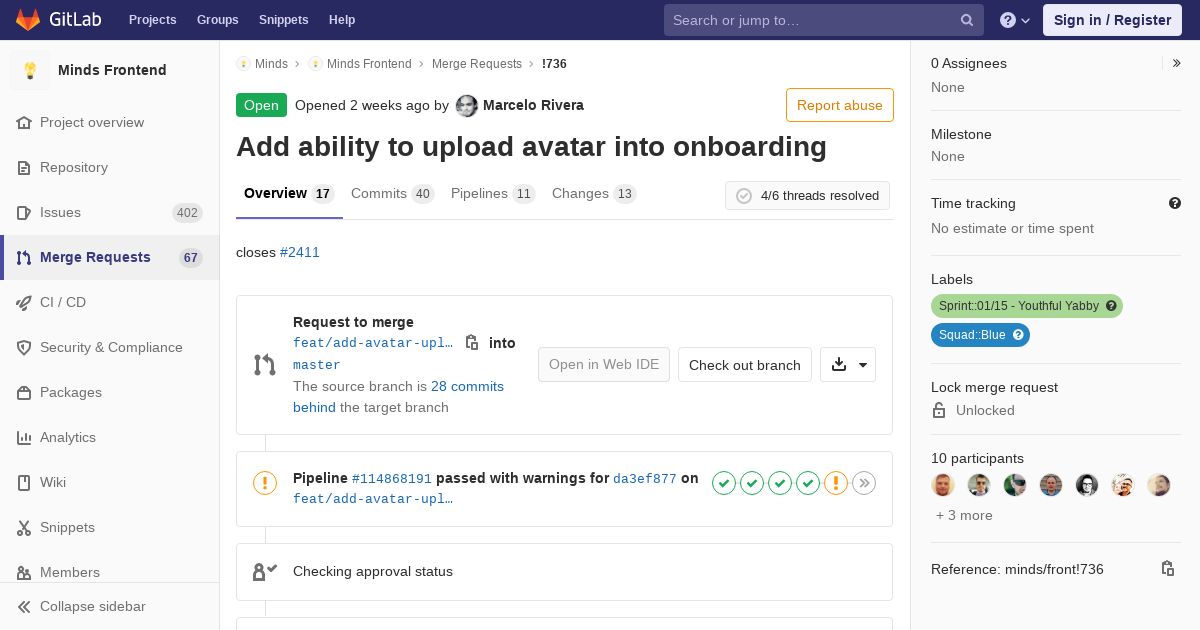Screen dimensions: 1200x630
Task: Copy the source branch name
Action: point(472,342)
